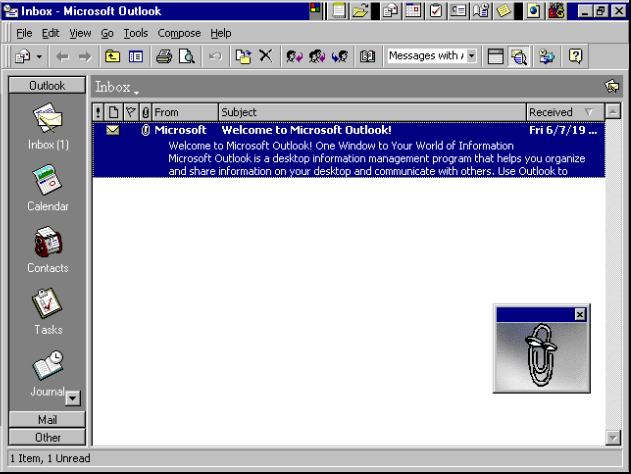Open Print Preview

click(x=187, y=56)
